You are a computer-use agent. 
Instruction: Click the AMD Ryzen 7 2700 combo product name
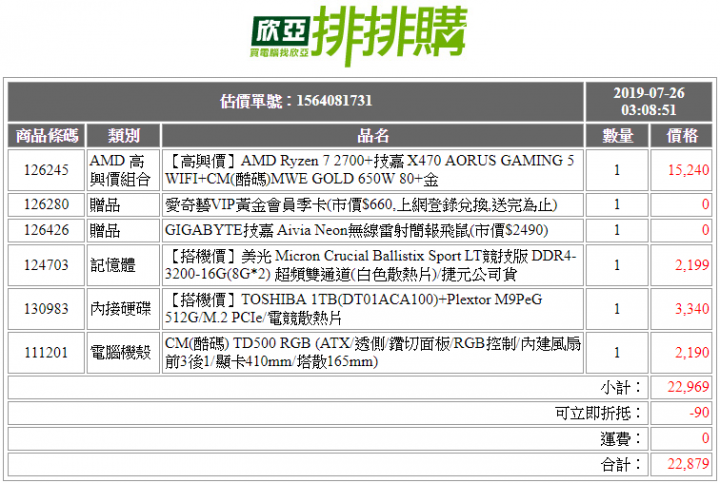[x=370, y=170]
